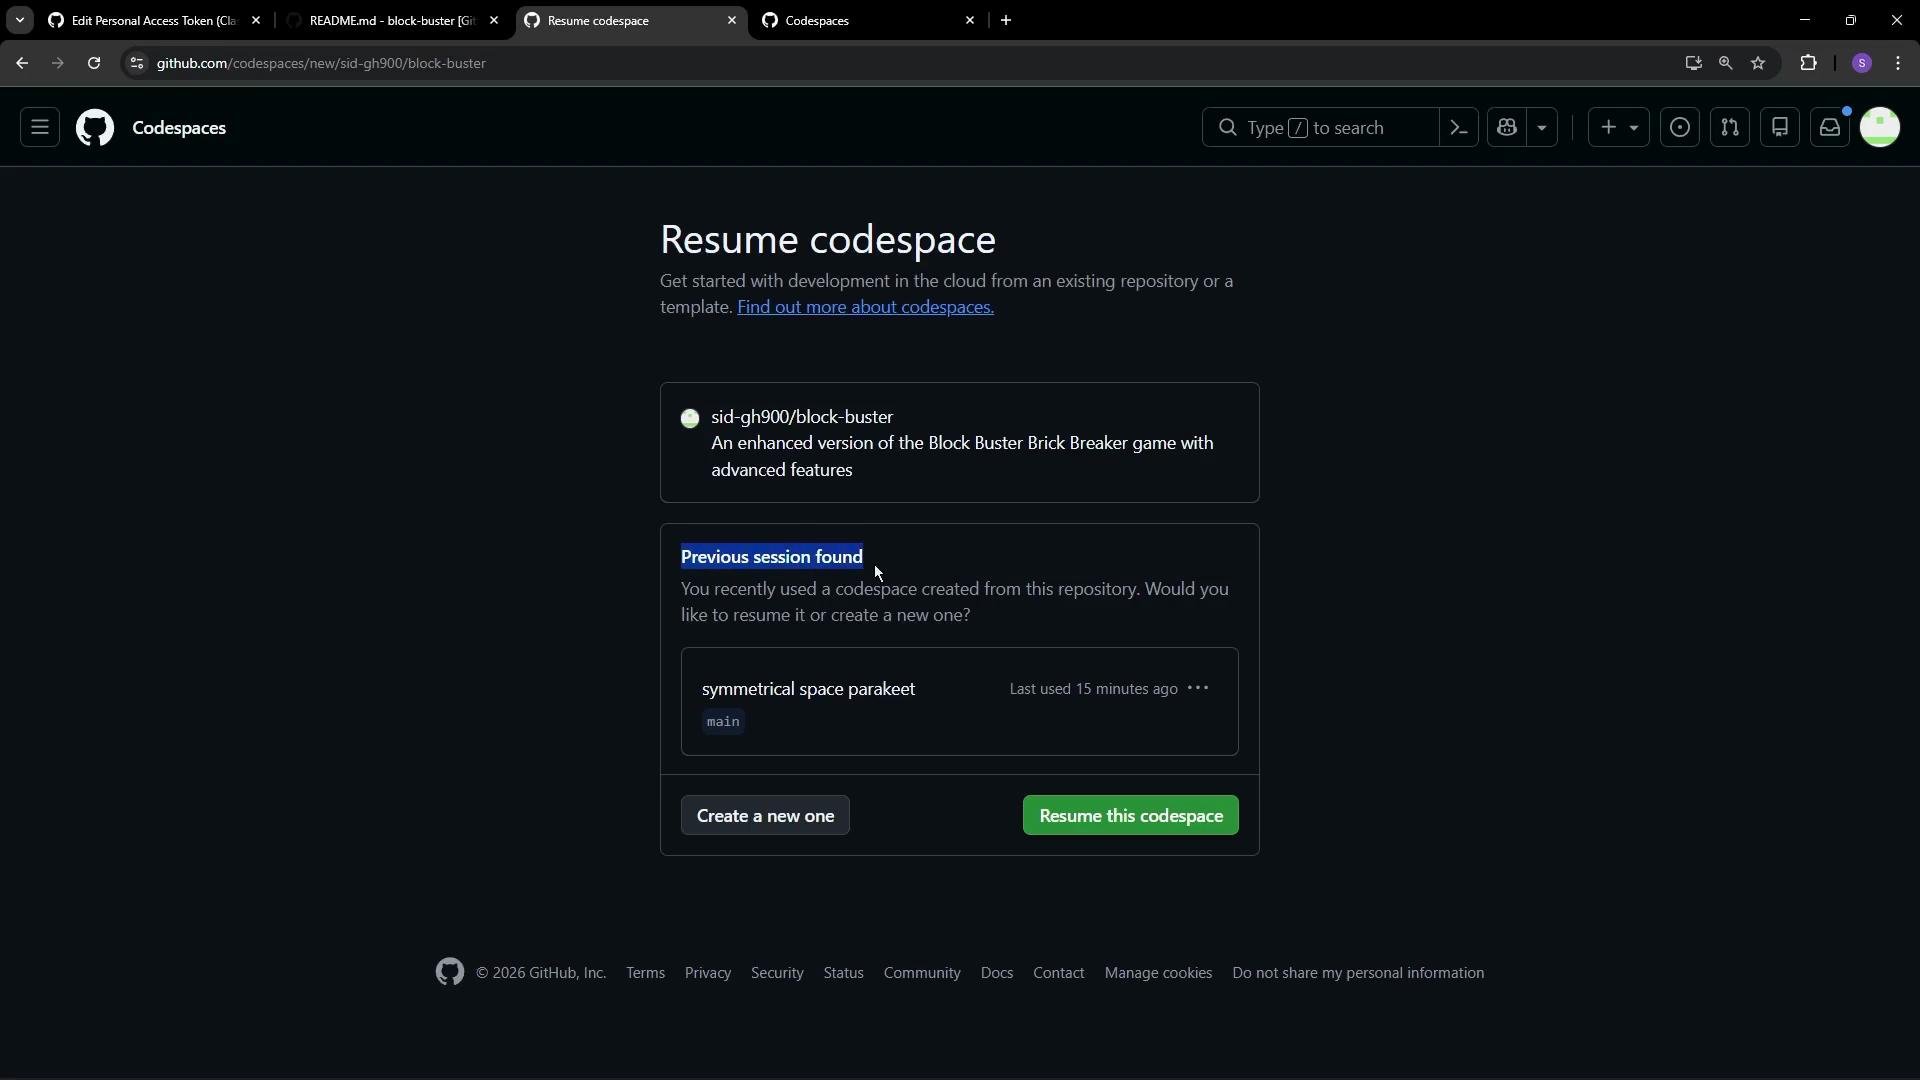Click the 'Last used 15 minutes ago' text

coord(1093,689)
